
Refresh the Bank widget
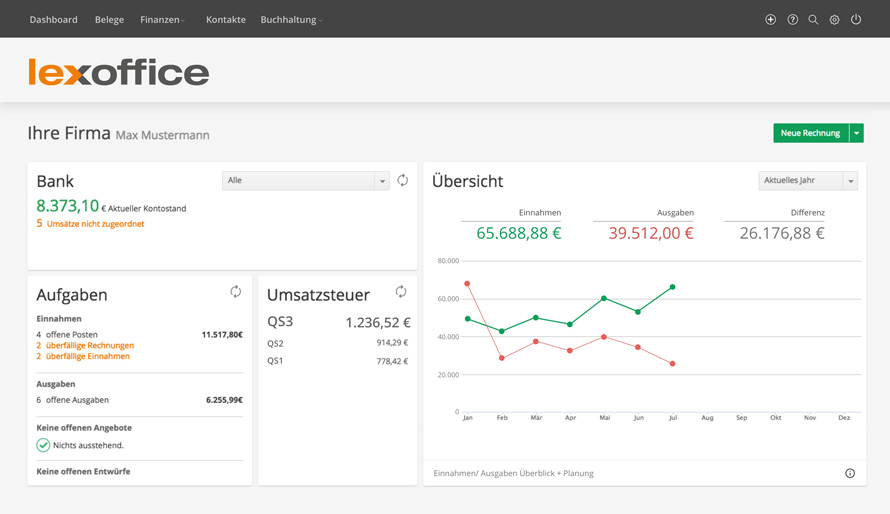(402, 180)
